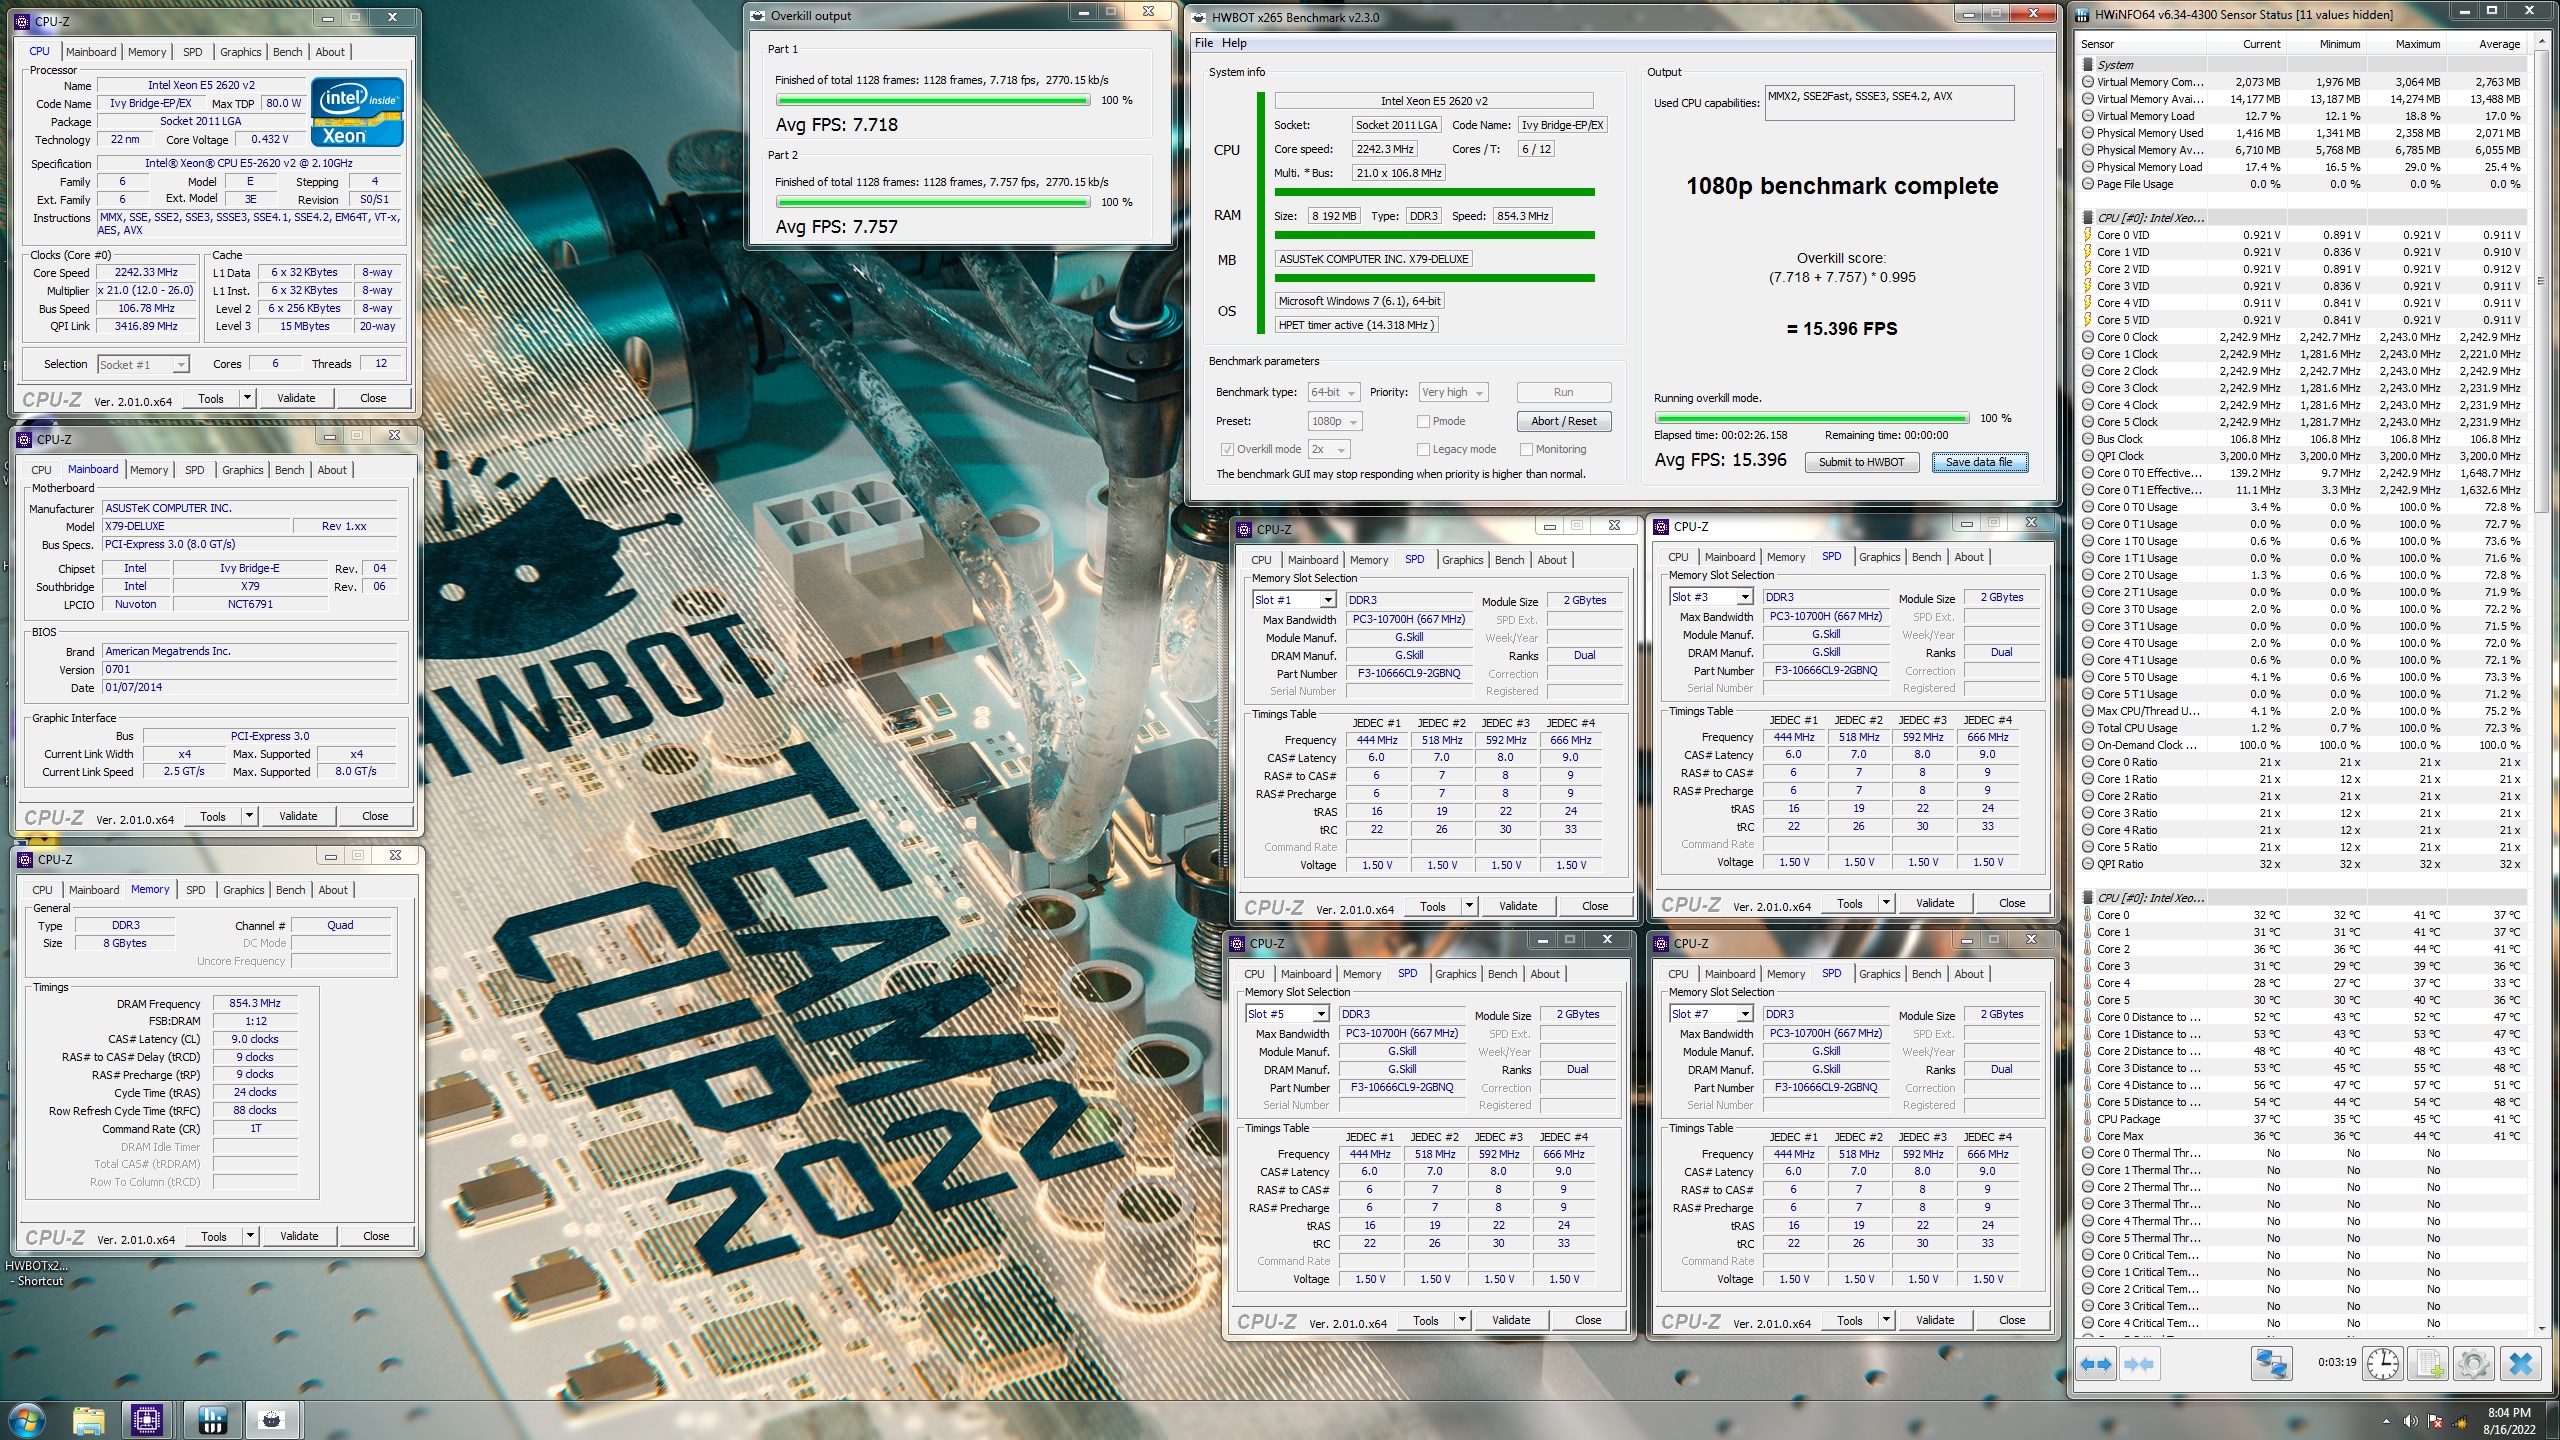The height and width of the screenshot is (1440, 2560).
Task: Show hidden tray icons arrow
Action: coord(2387,1421)
